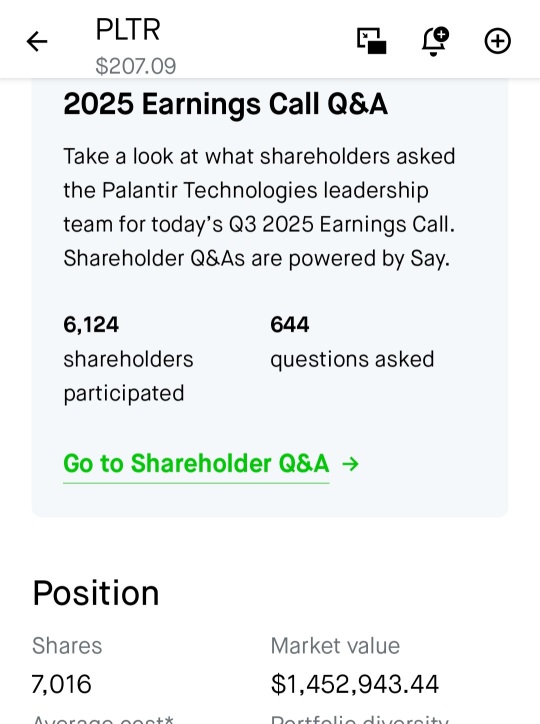Screen dimensions: 540x724
Task: Tap the 644 questions asked stat
Action: [x=352, y=342]
